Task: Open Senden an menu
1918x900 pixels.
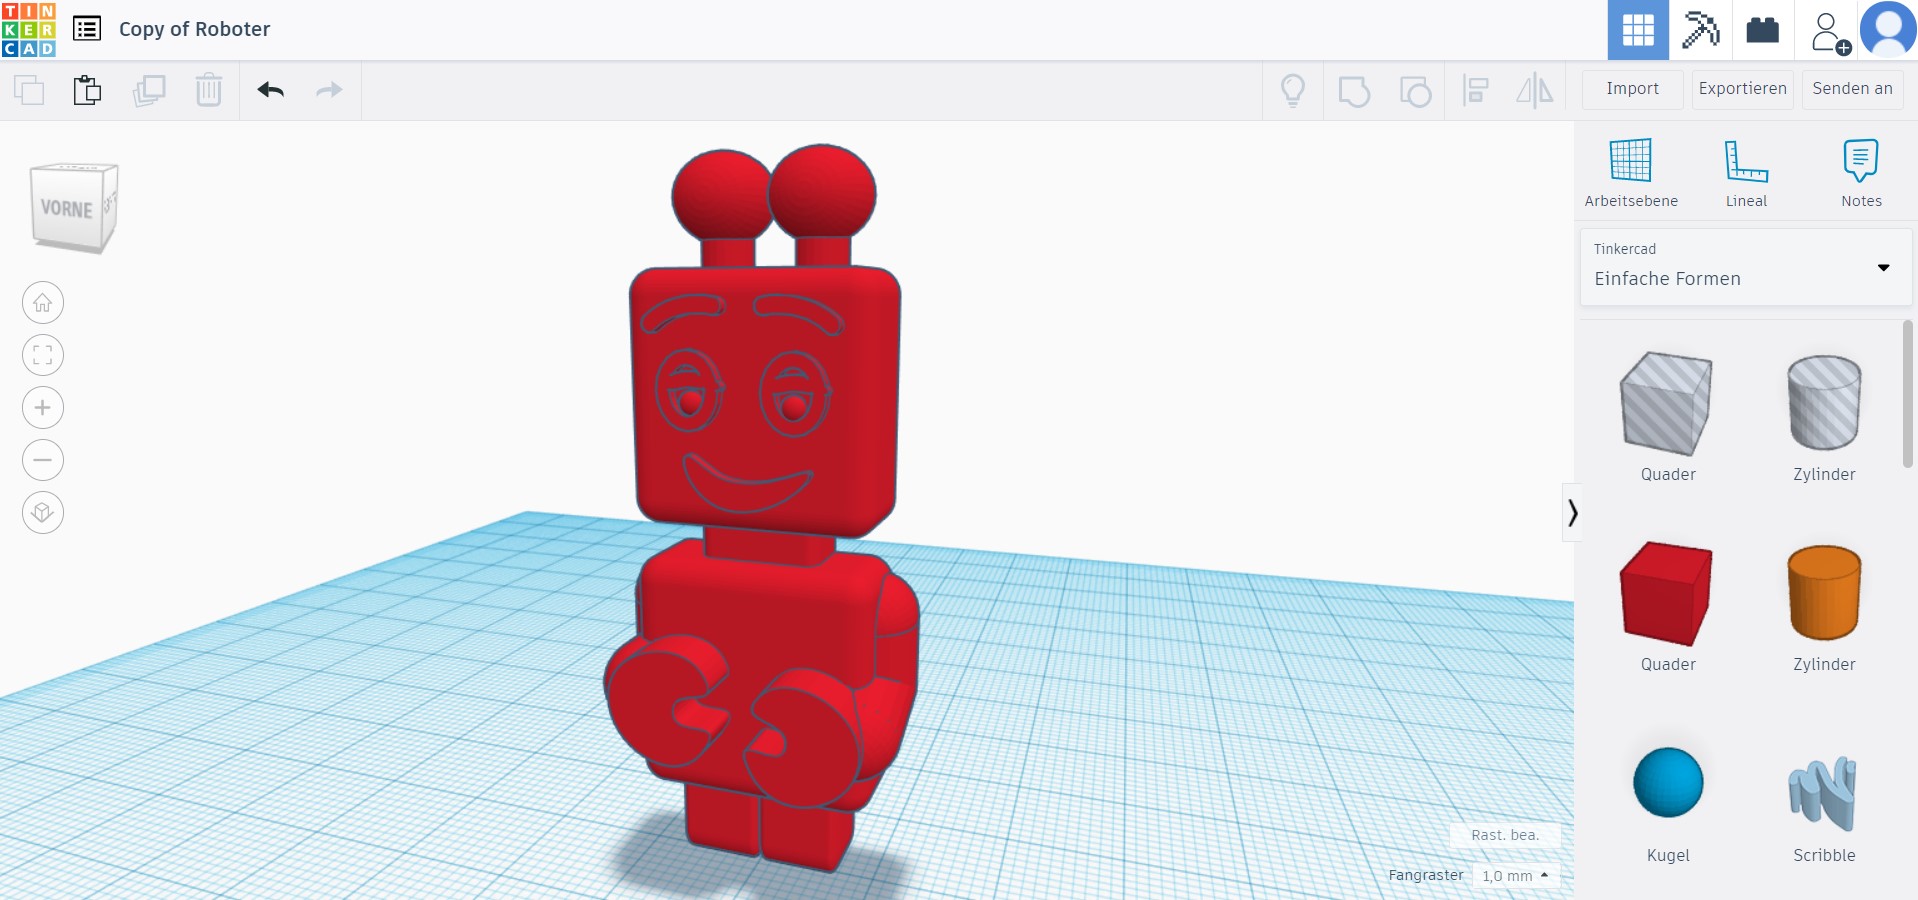Action: click(x=1852, y=89)
